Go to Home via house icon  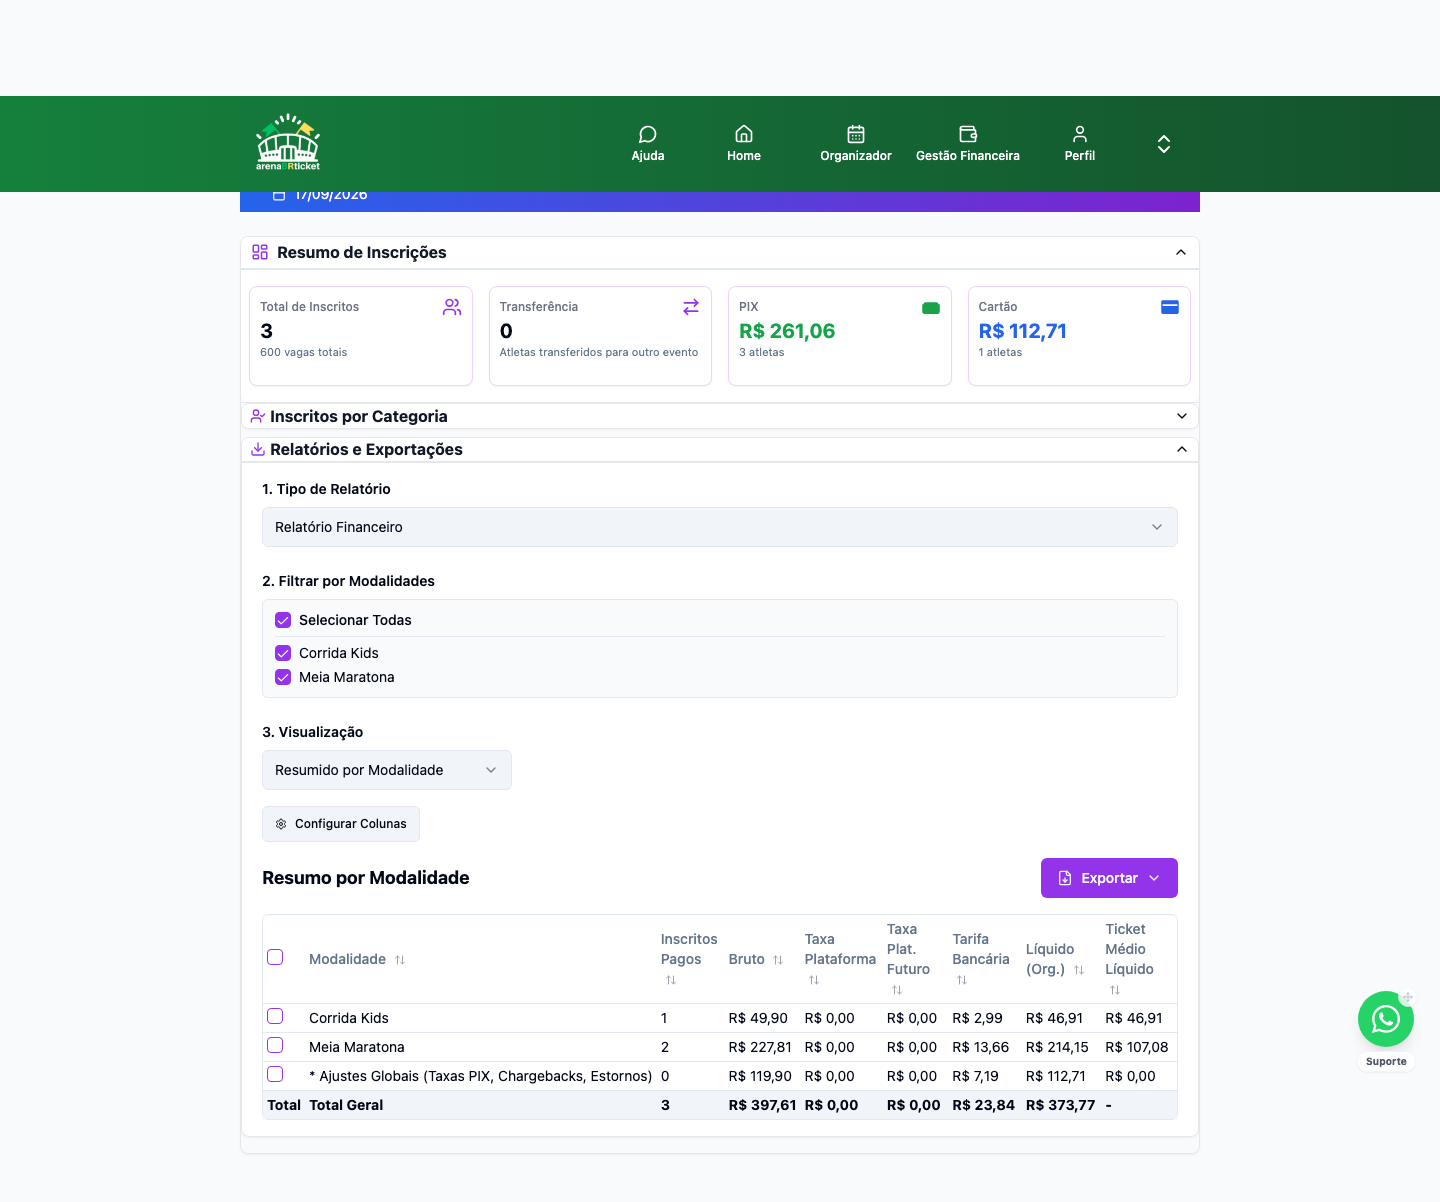[x=744, y=134]
